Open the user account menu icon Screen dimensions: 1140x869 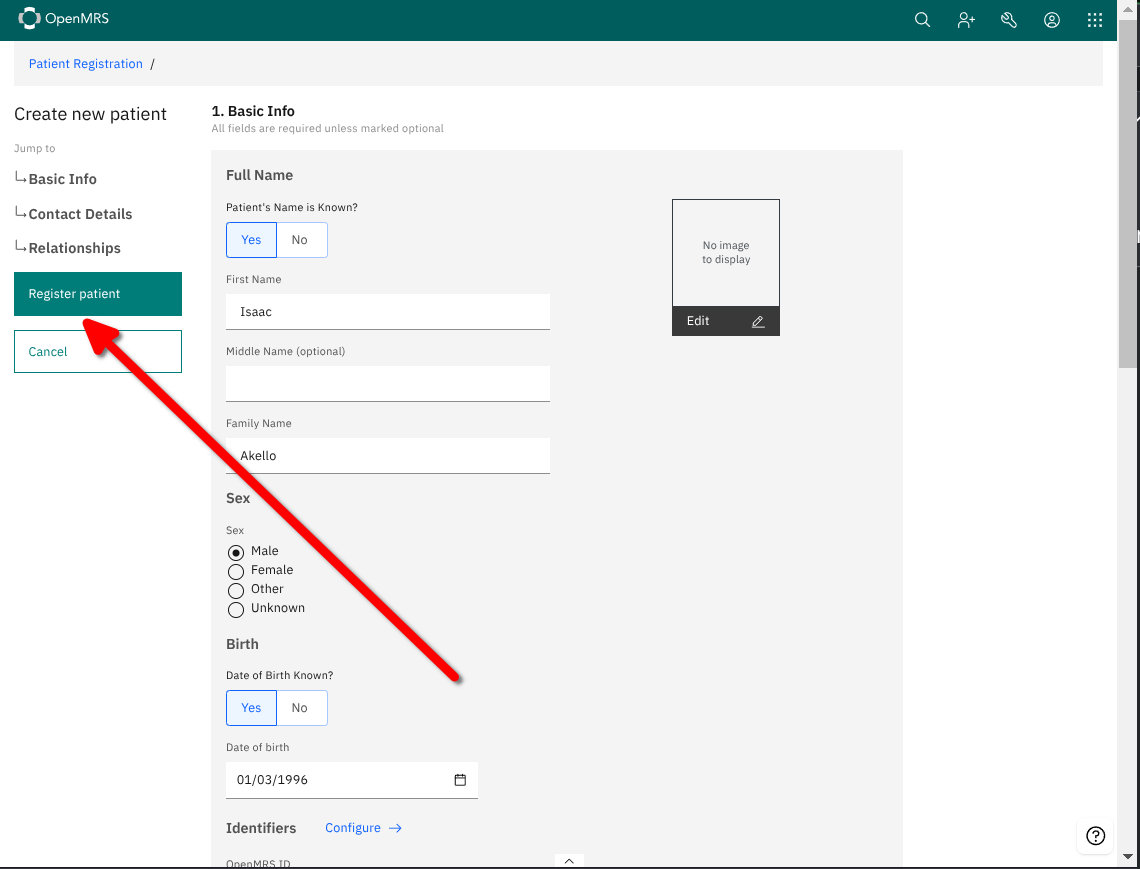[1051, 20]
